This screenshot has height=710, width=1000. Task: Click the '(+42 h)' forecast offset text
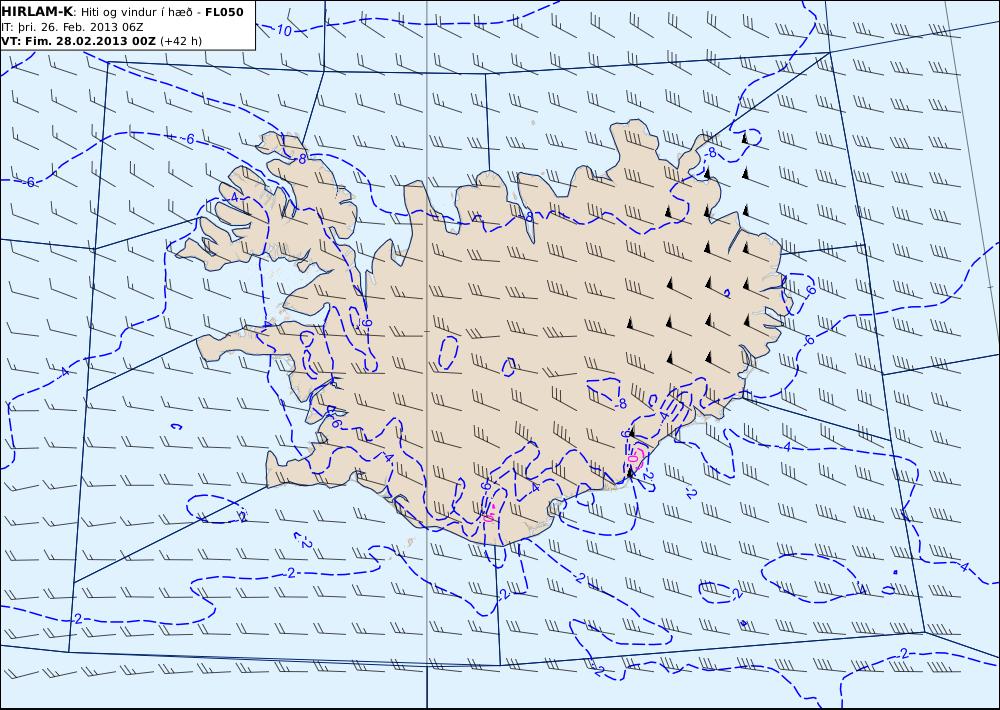pos(180,41)
